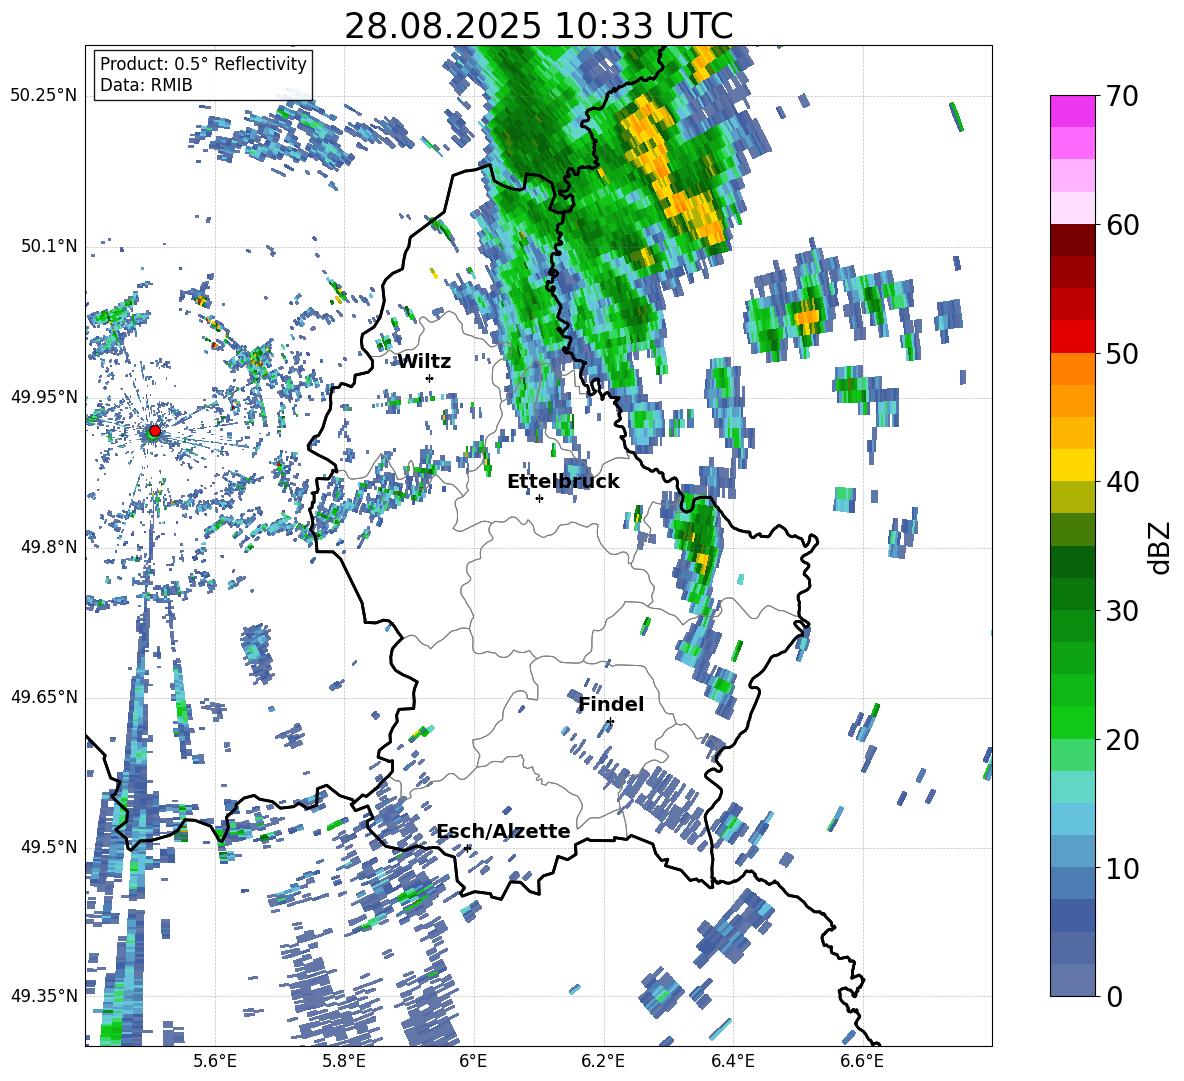Select the Wiltz city label
This screenshot has width=1184, height=1081.
[424, 362]
